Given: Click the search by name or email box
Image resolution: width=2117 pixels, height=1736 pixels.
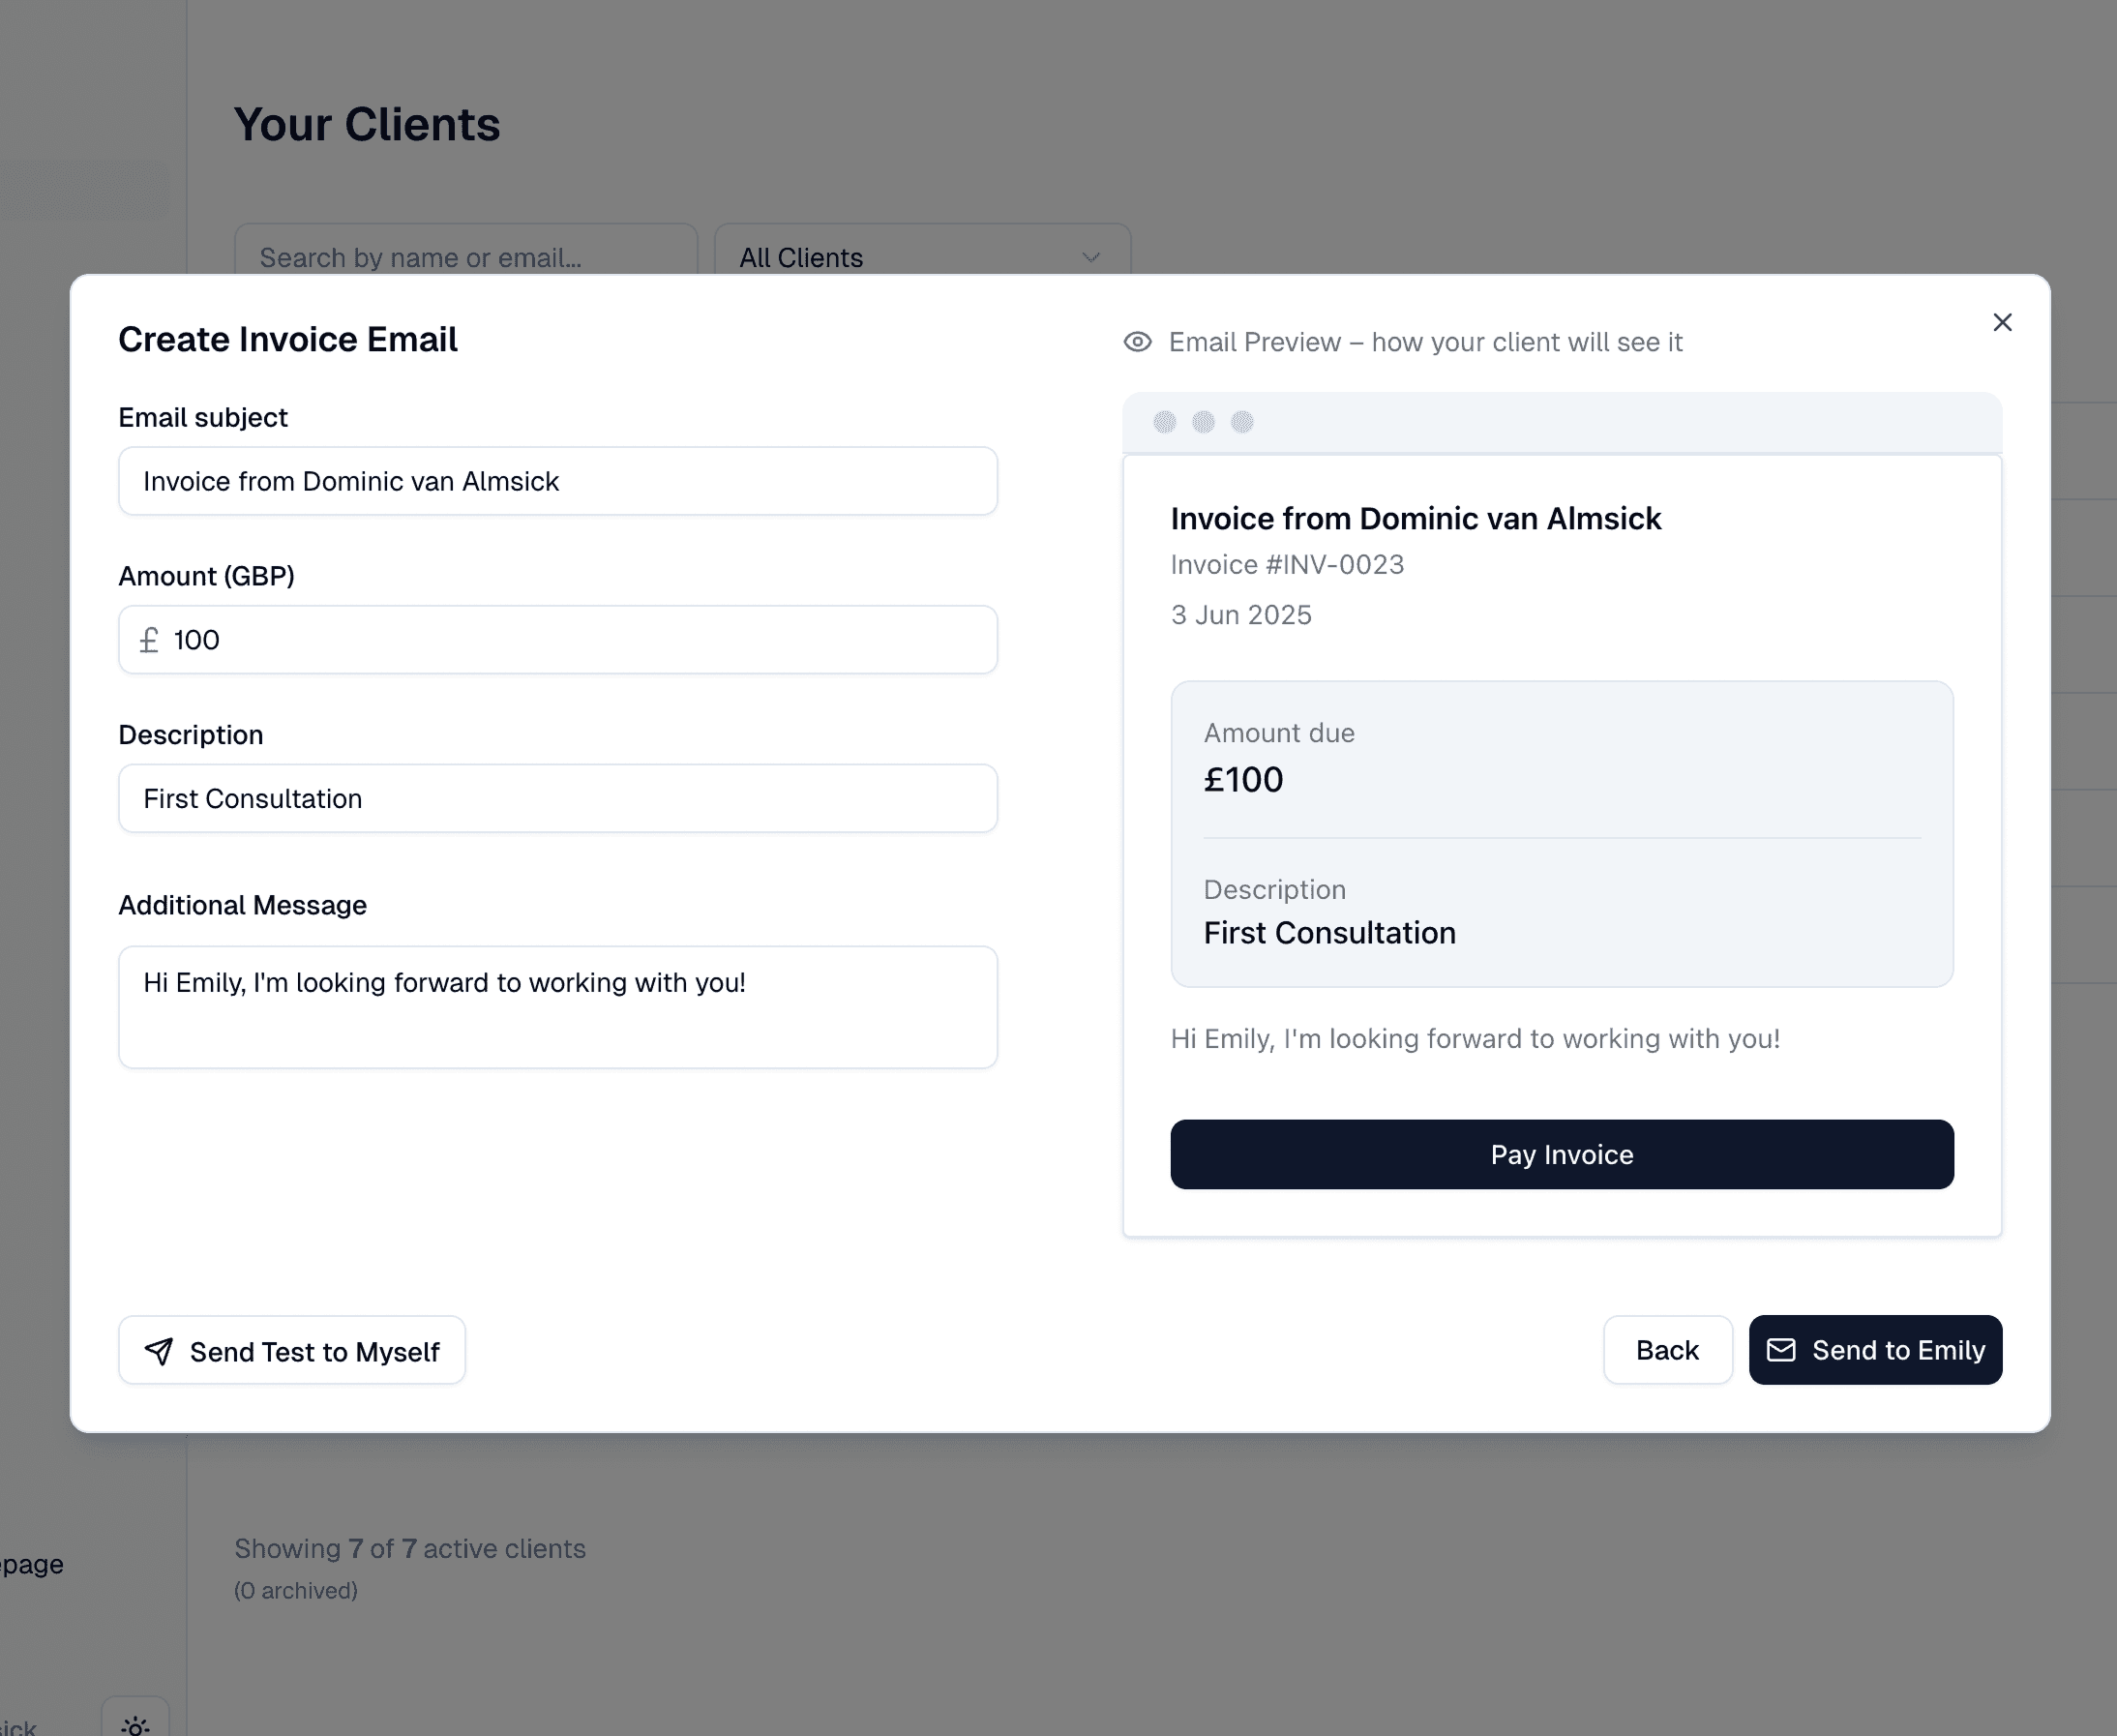Looking at the screenshot, I should 465,257.
